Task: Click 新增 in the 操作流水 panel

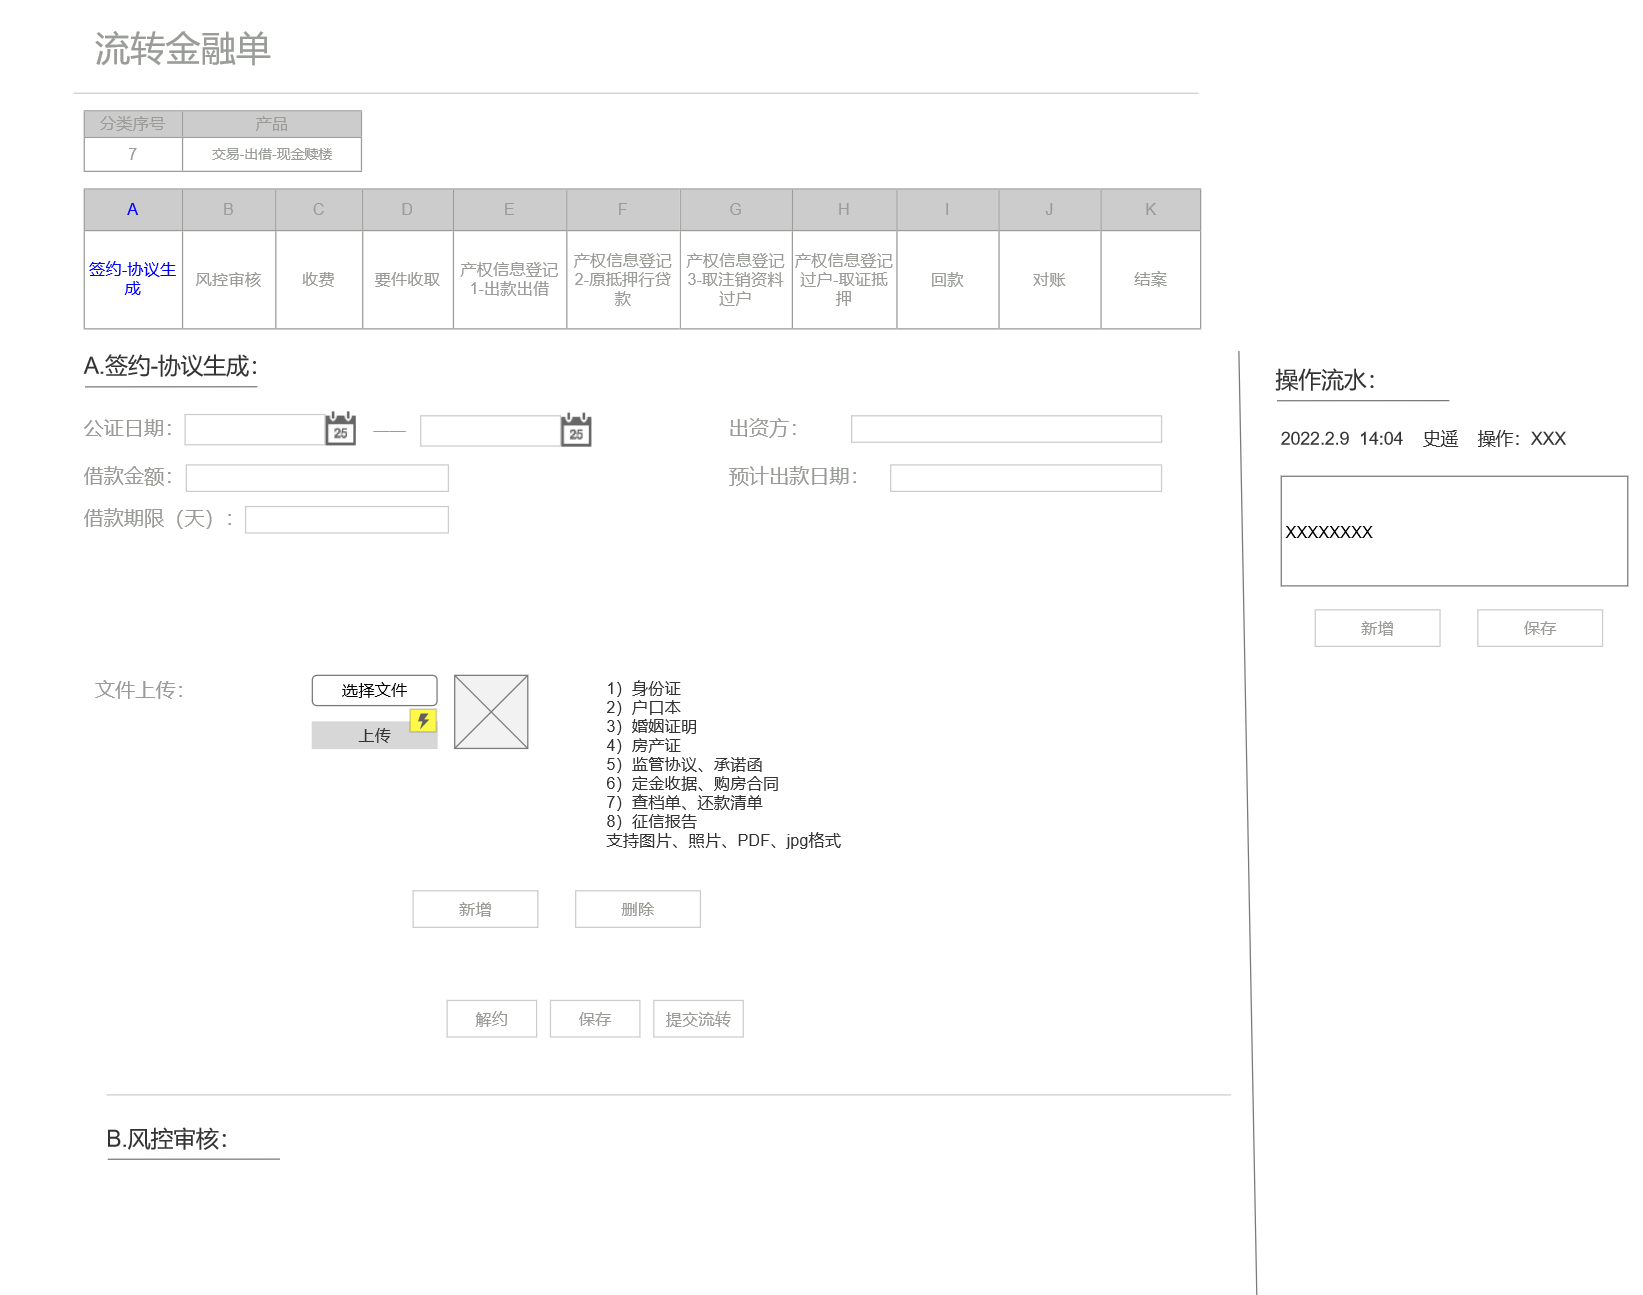Action: tap(1377, 628)
